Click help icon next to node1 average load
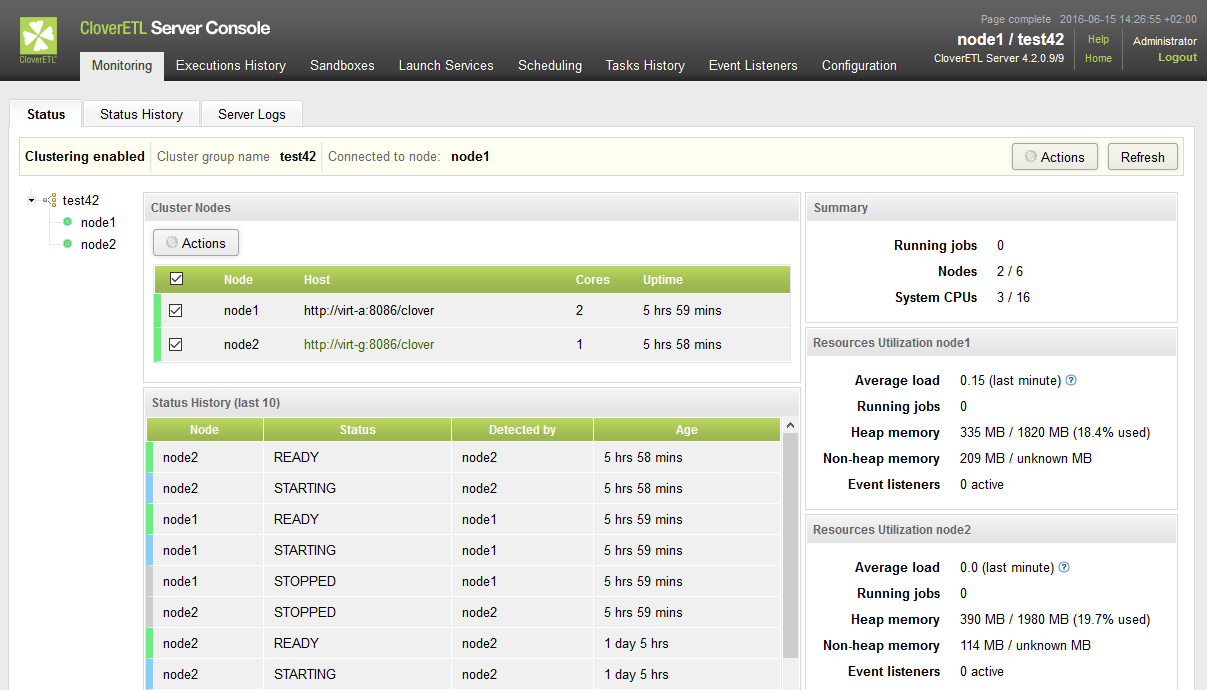The width and height of the screenshot is (1207, 690). [x=1071, y=380]
